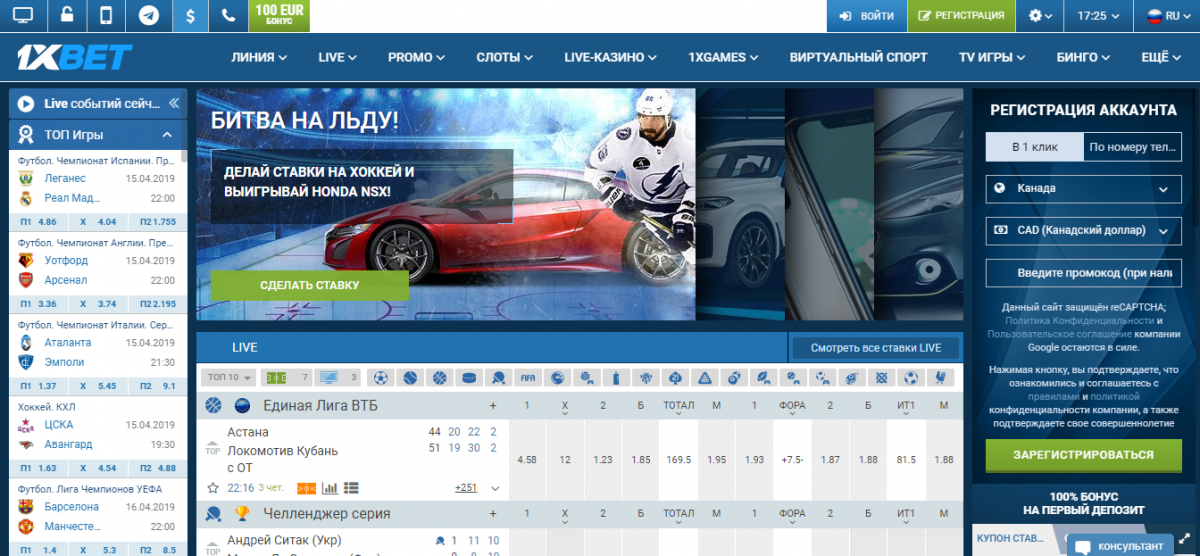This screenshot has height=556, width=1200.
Task: Click the TOP marker beside Астана
Action: click(213, 446)
